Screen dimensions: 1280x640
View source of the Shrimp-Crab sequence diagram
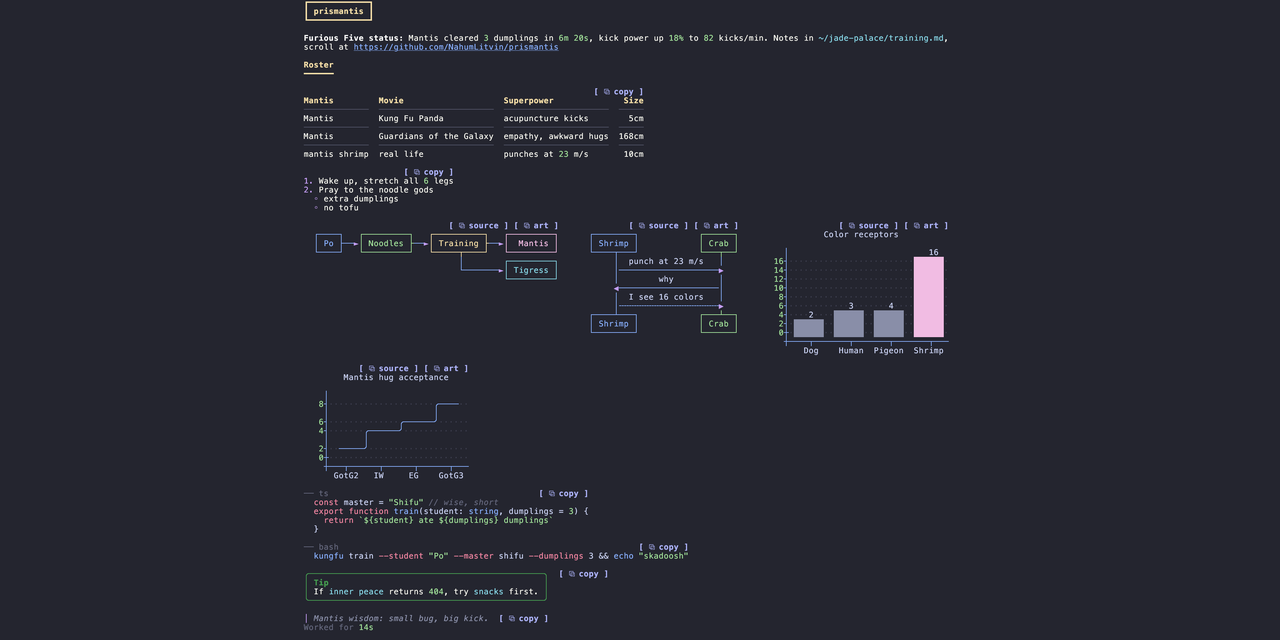[659, 226]
